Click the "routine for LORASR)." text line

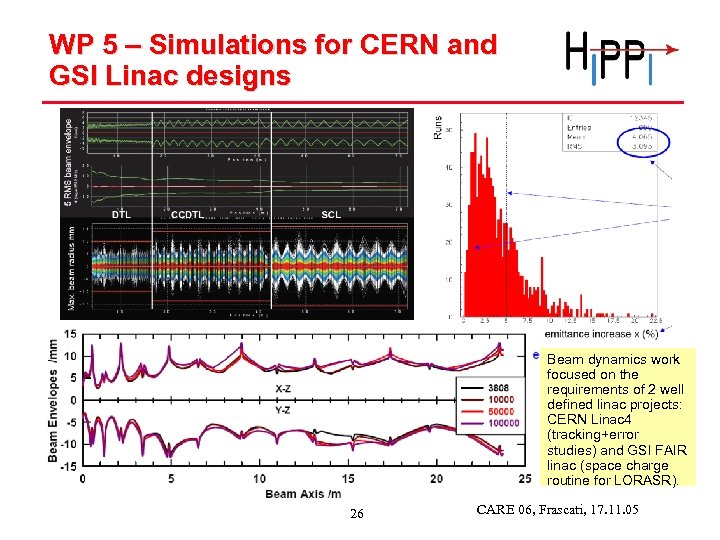tap(613, 480)
